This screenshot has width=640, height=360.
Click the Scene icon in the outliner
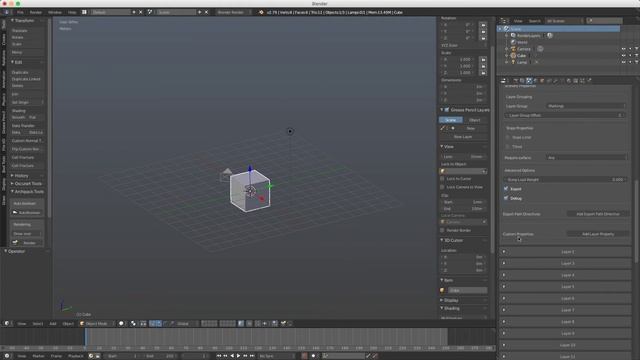507,29
